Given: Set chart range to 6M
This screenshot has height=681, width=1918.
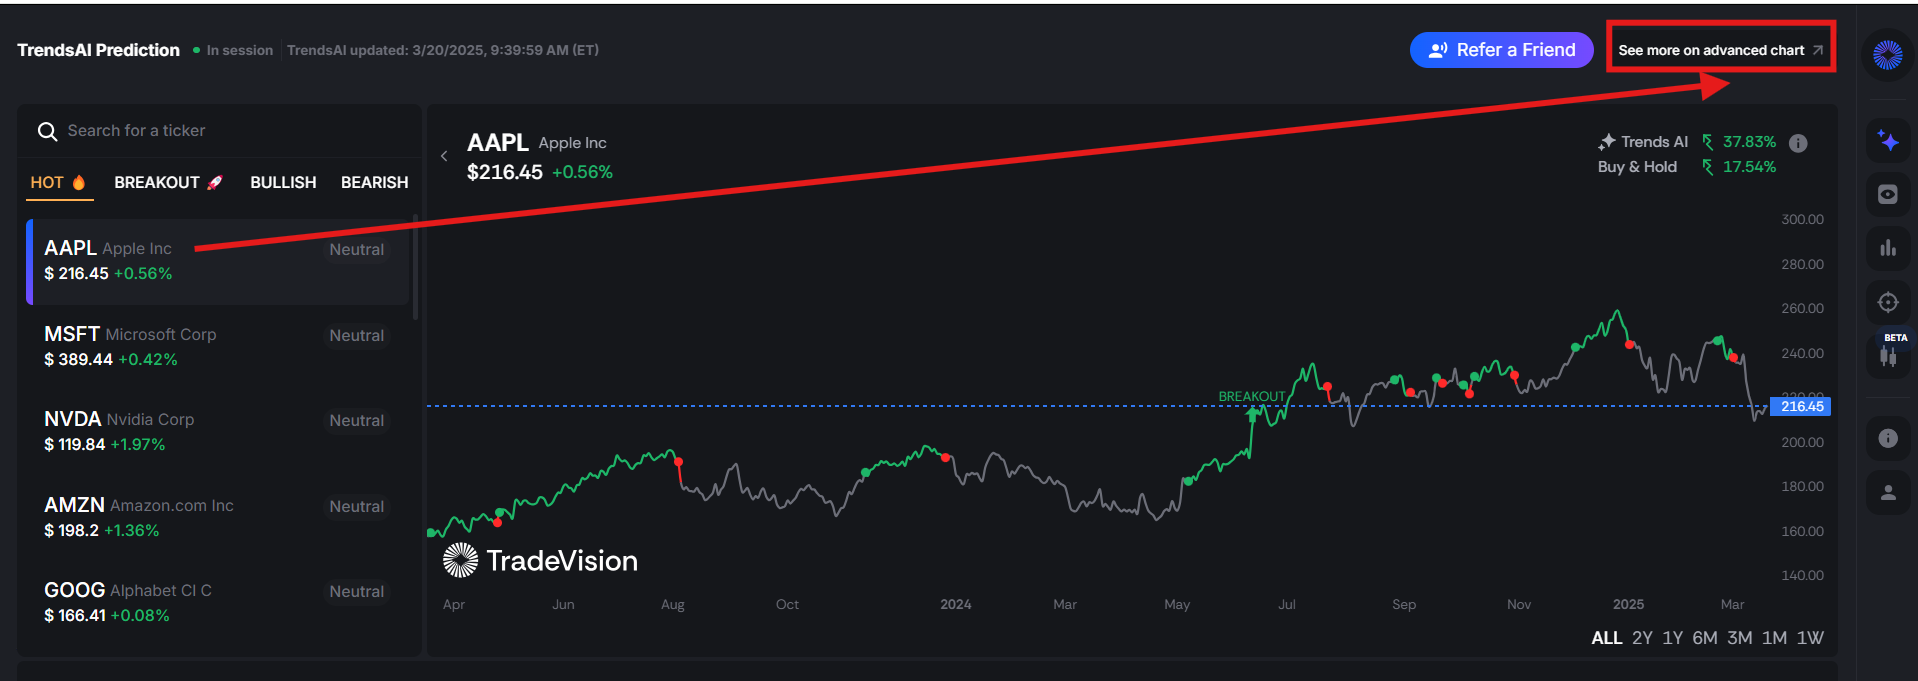Looking at the screenshot, I should click(1705, 638).
